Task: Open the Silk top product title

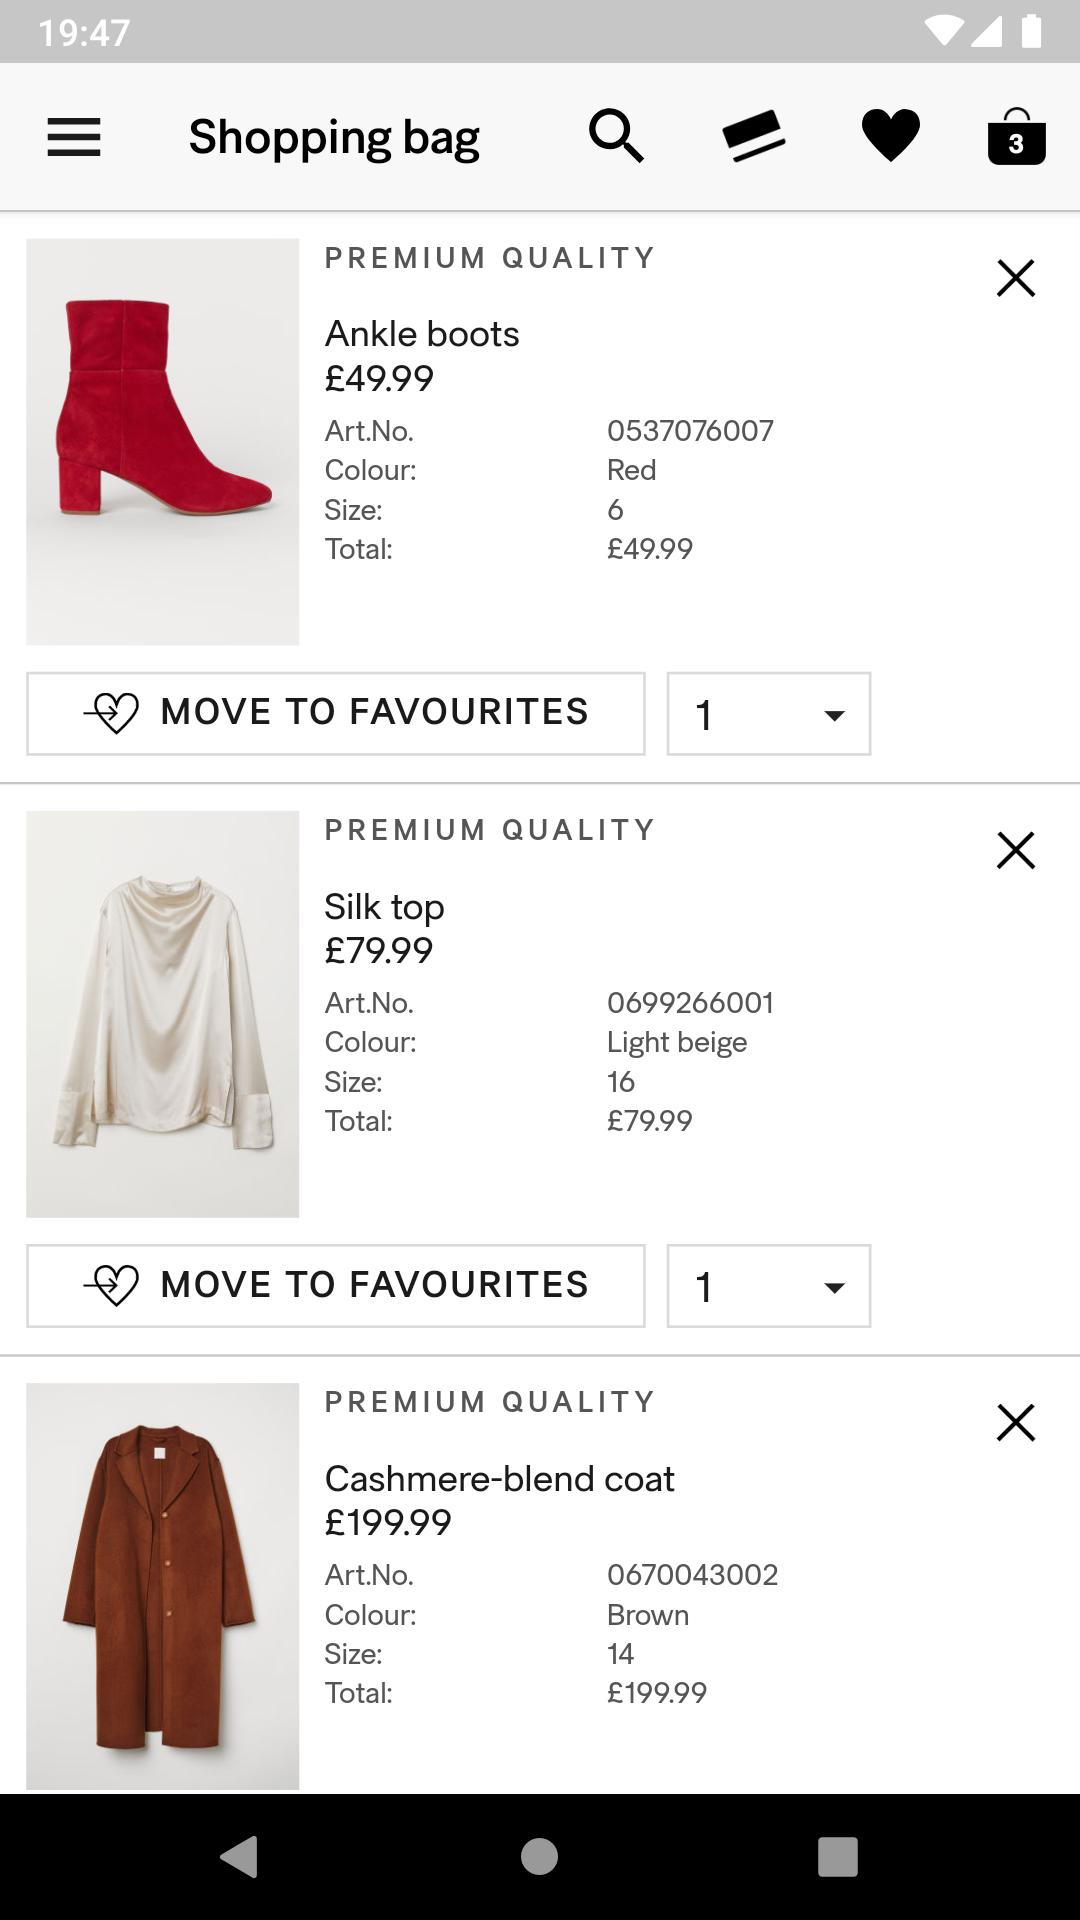Action: [384, 907]
